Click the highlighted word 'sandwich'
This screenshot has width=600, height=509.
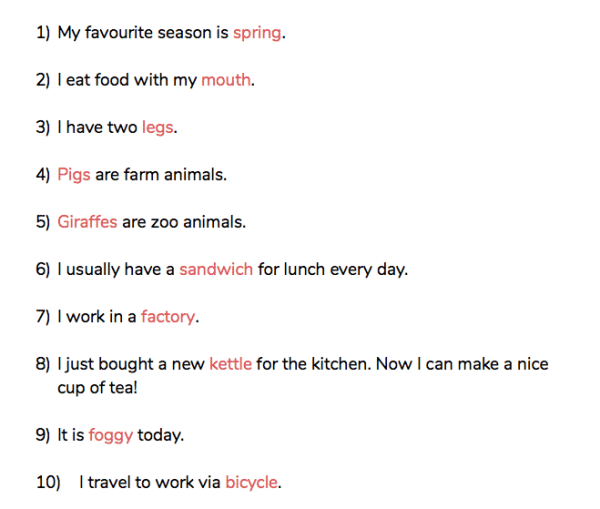pyautogui.click(x=216, y=269)
